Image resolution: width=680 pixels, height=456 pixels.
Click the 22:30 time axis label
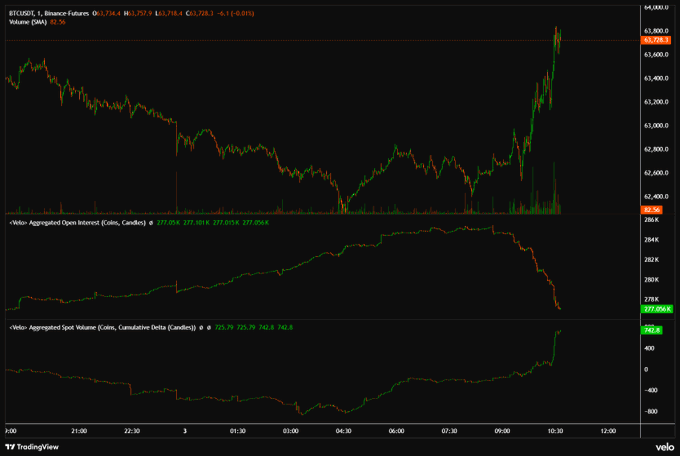132,431
